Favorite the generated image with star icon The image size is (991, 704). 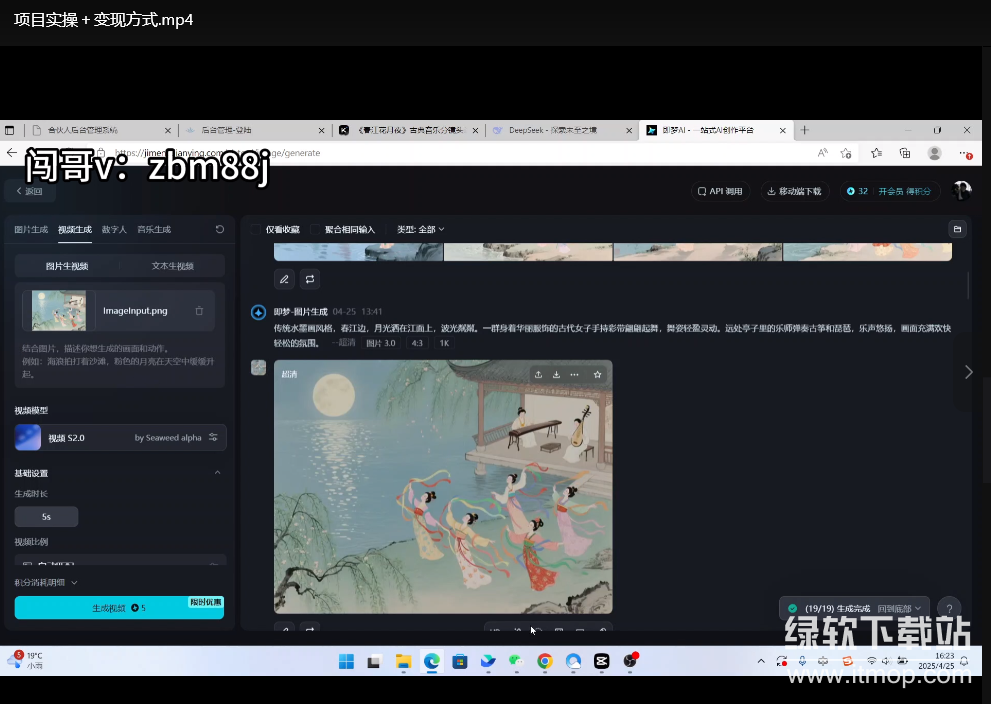click(x=597, y=374)
